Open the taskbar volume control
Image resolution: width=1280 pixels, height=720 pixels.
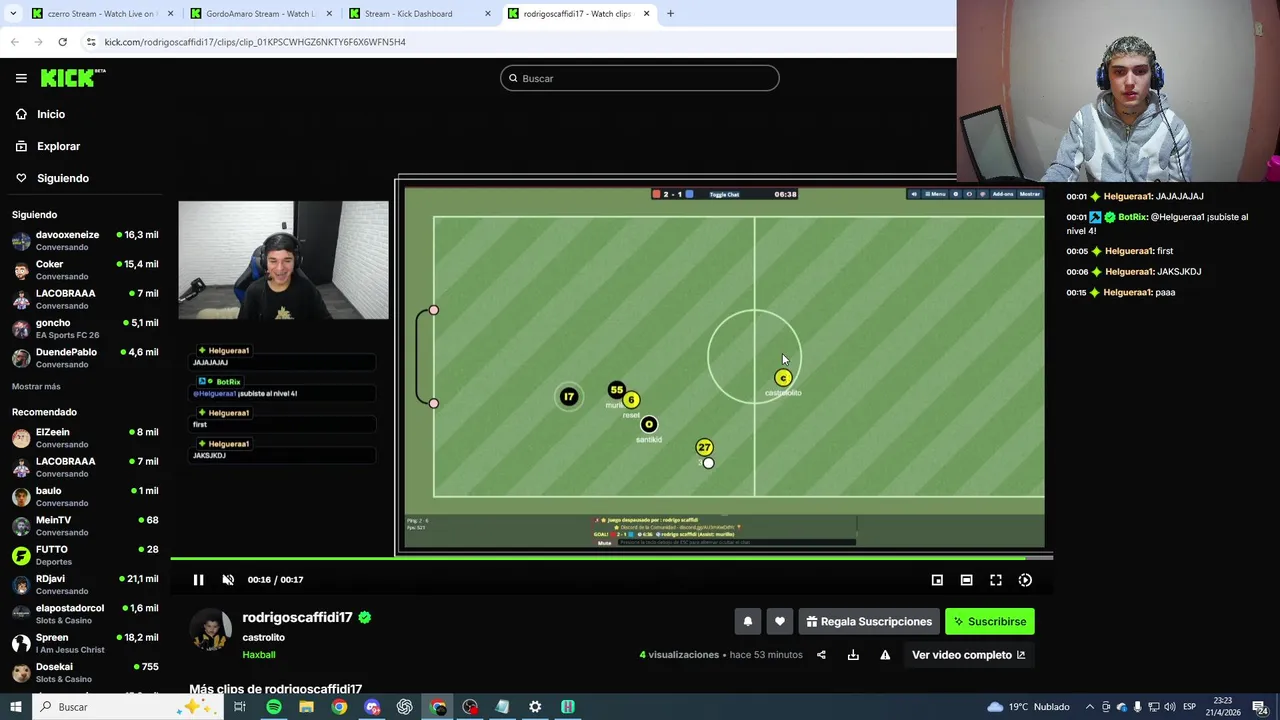click(x=1170, y=707)
